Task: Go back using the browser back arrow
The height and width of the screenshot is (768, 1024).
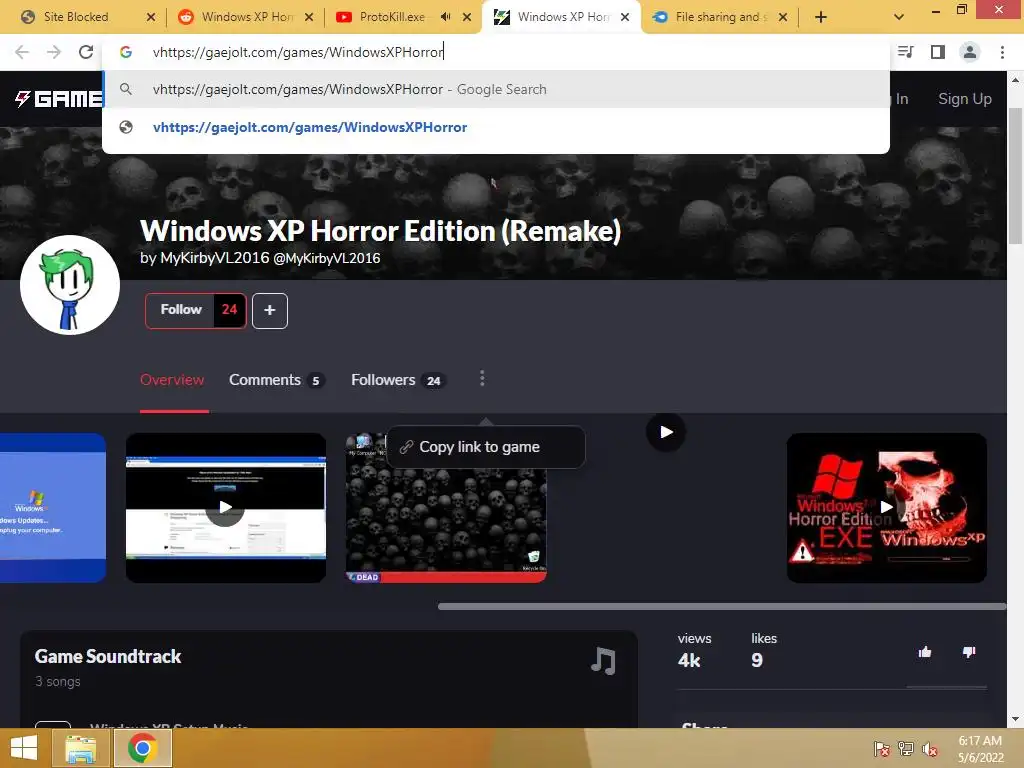Action: (x=22, y=52)
